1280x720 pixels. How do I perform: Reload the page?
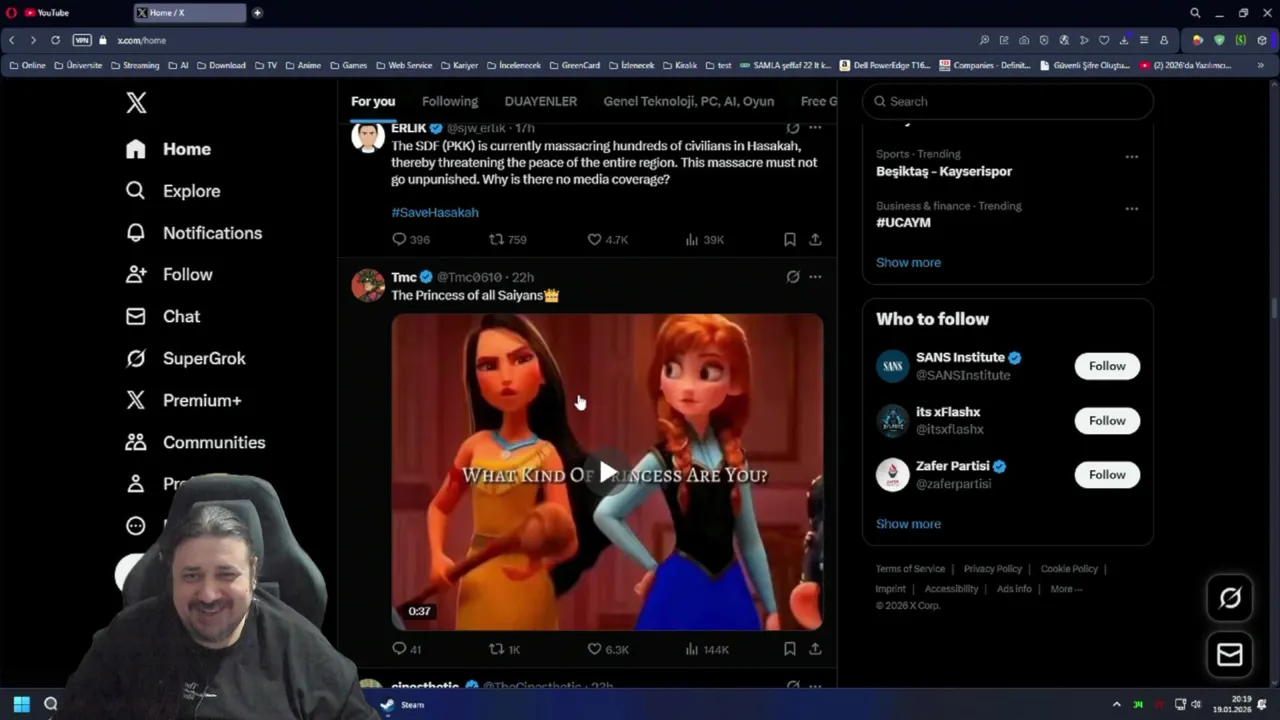pos(55,40)
